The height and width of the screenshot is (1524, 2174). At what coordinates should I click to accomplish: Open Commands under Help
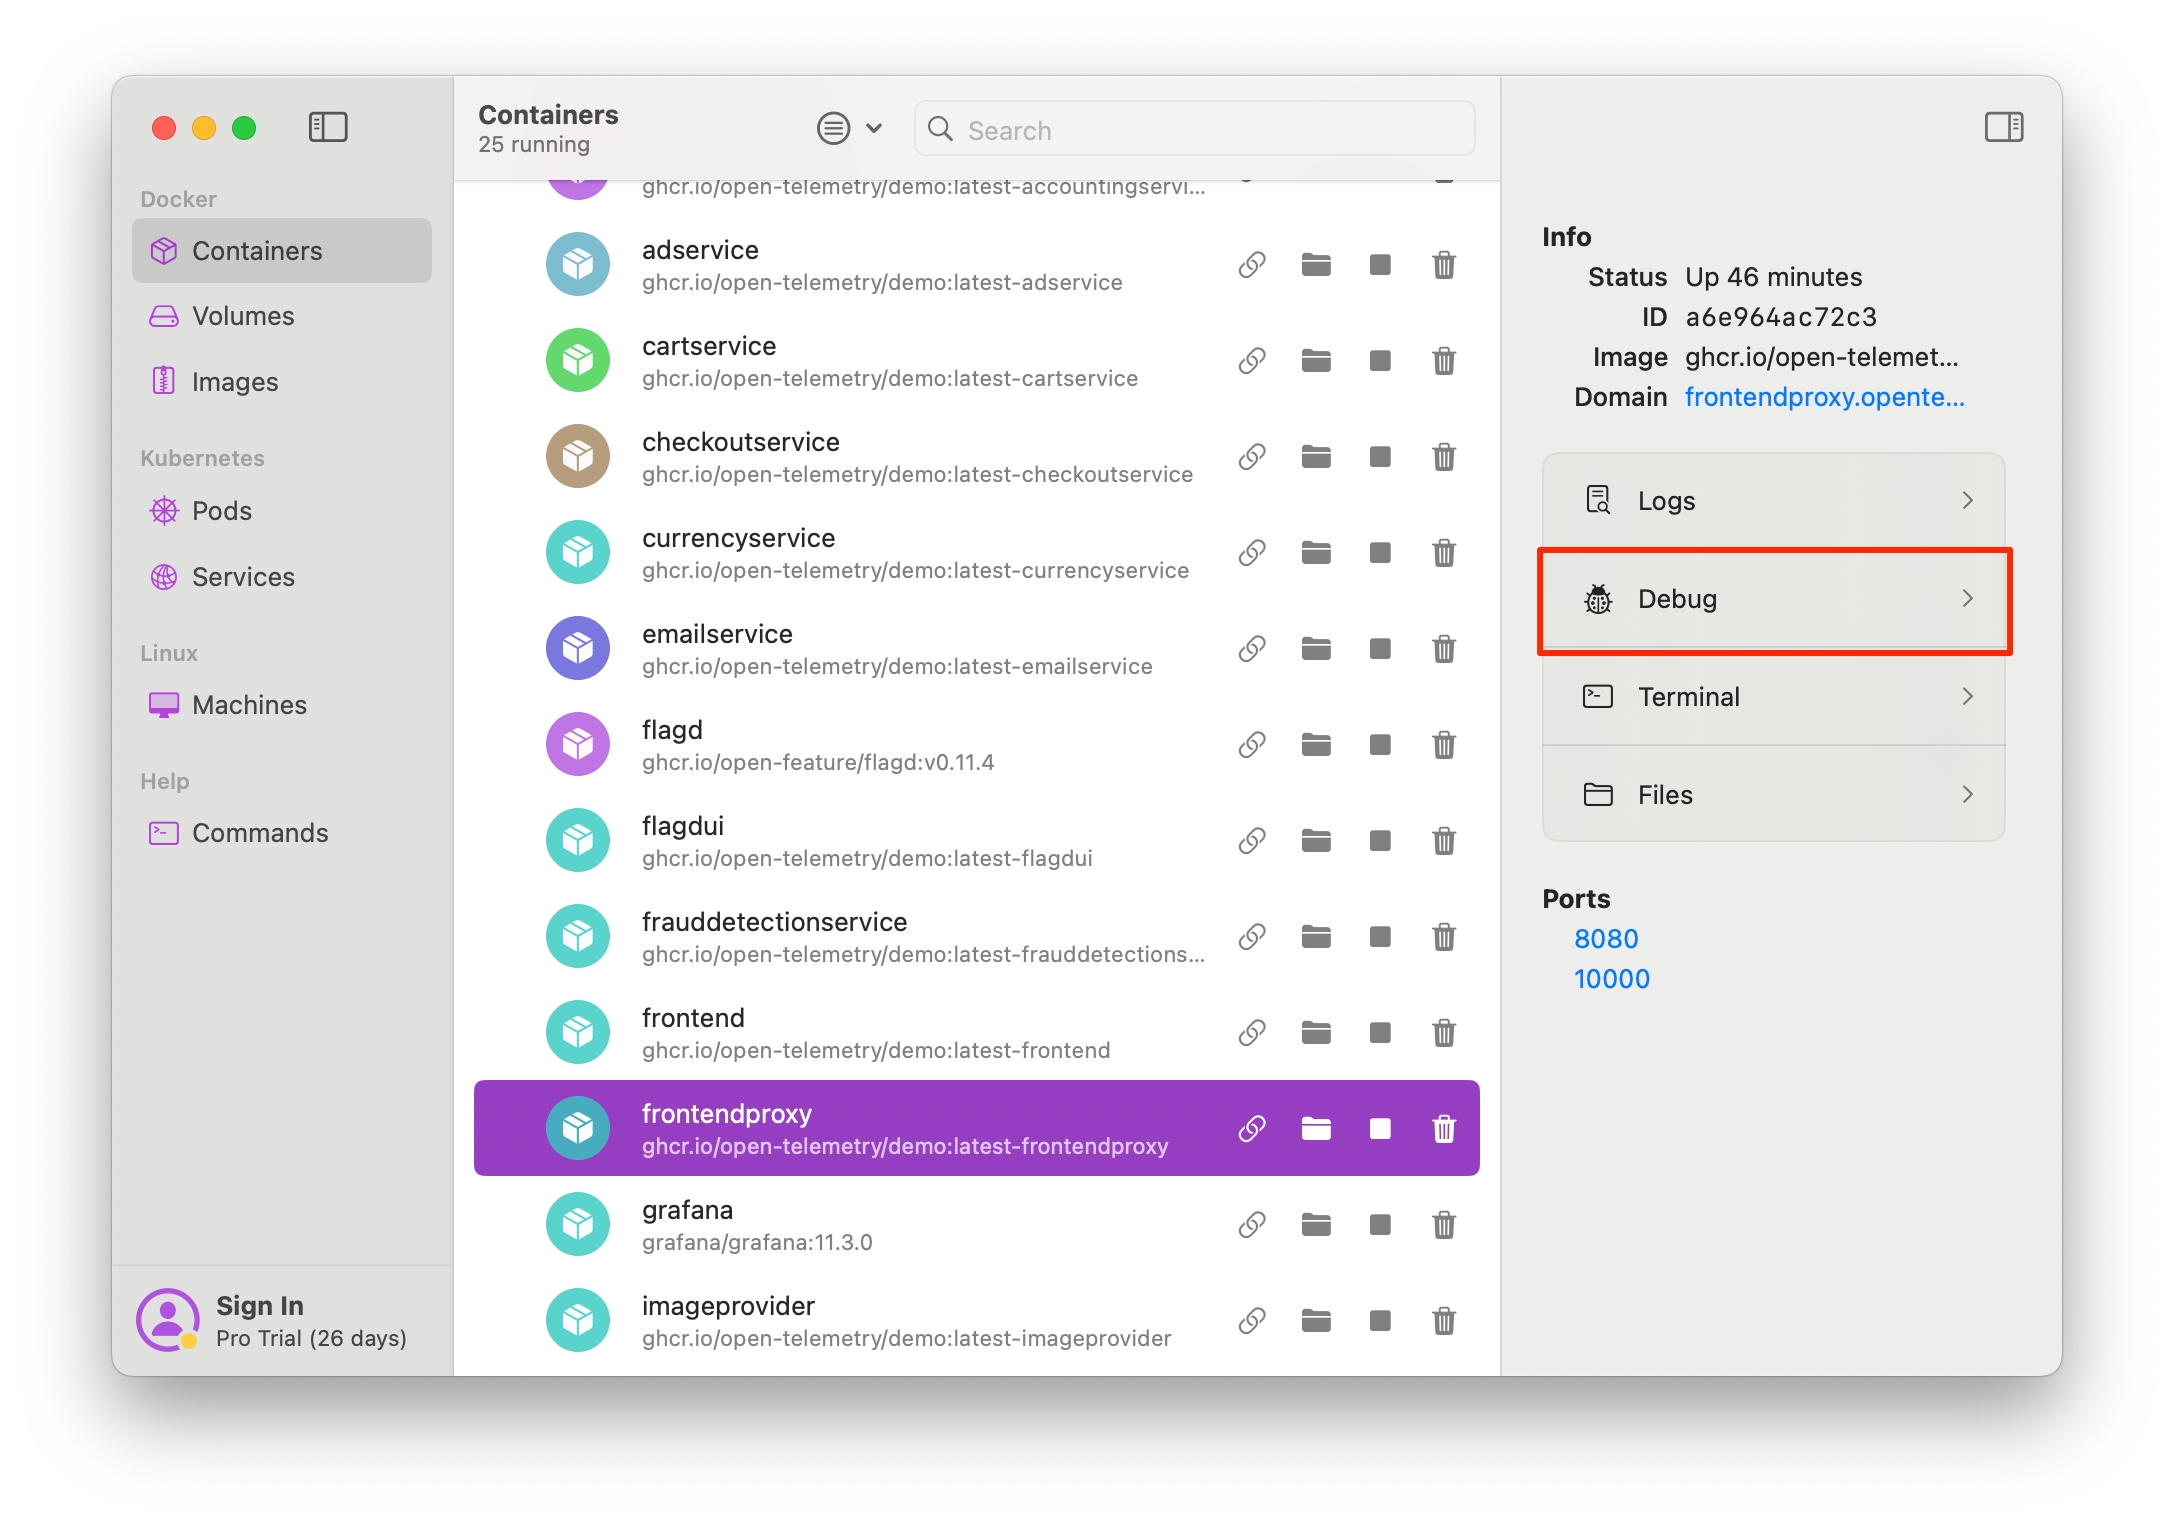(x=282, y=833)
